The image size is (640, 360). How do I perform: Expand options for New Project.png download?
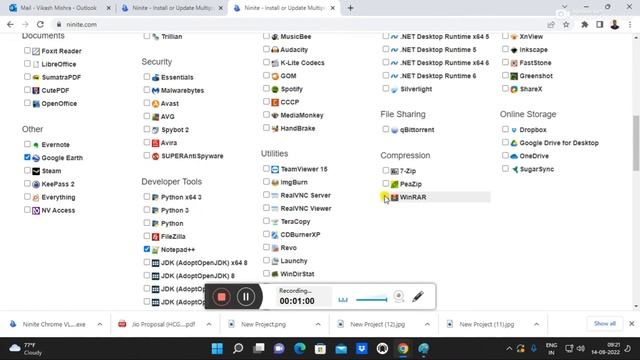(x=318, y=324)
